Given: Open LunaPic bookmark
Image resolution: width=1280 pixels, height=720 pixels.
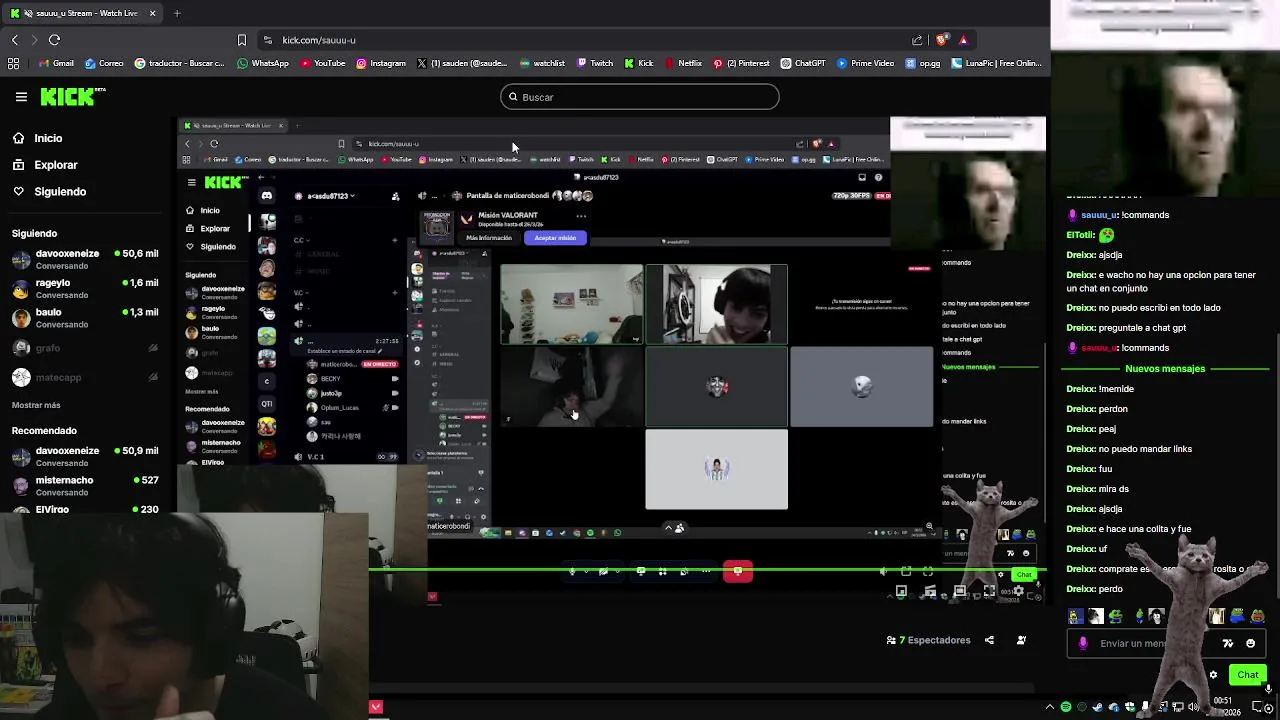Looking at the screenshot, I should point(997,63).
